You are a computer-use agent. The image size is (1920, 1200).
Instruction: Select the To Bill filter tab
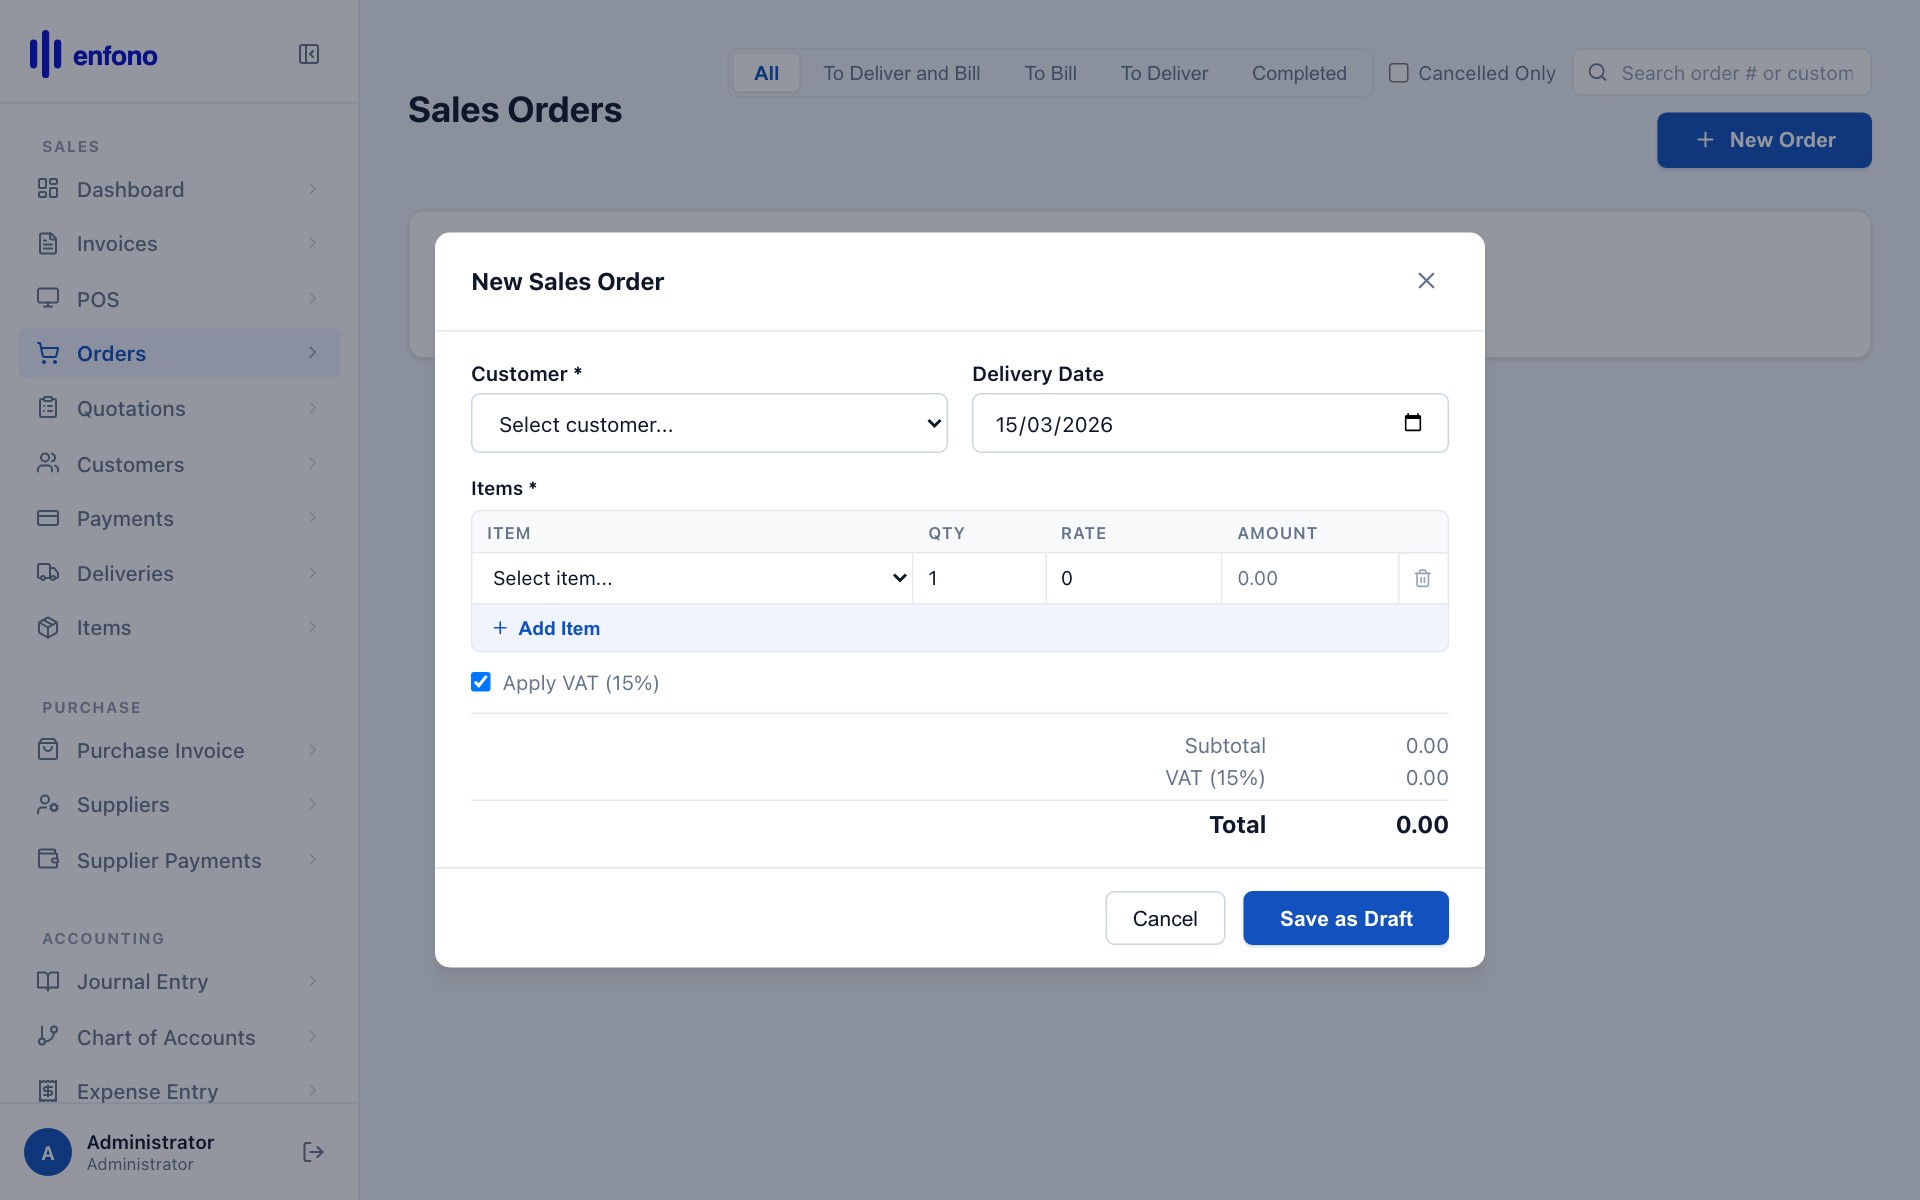coord(1050,72)
